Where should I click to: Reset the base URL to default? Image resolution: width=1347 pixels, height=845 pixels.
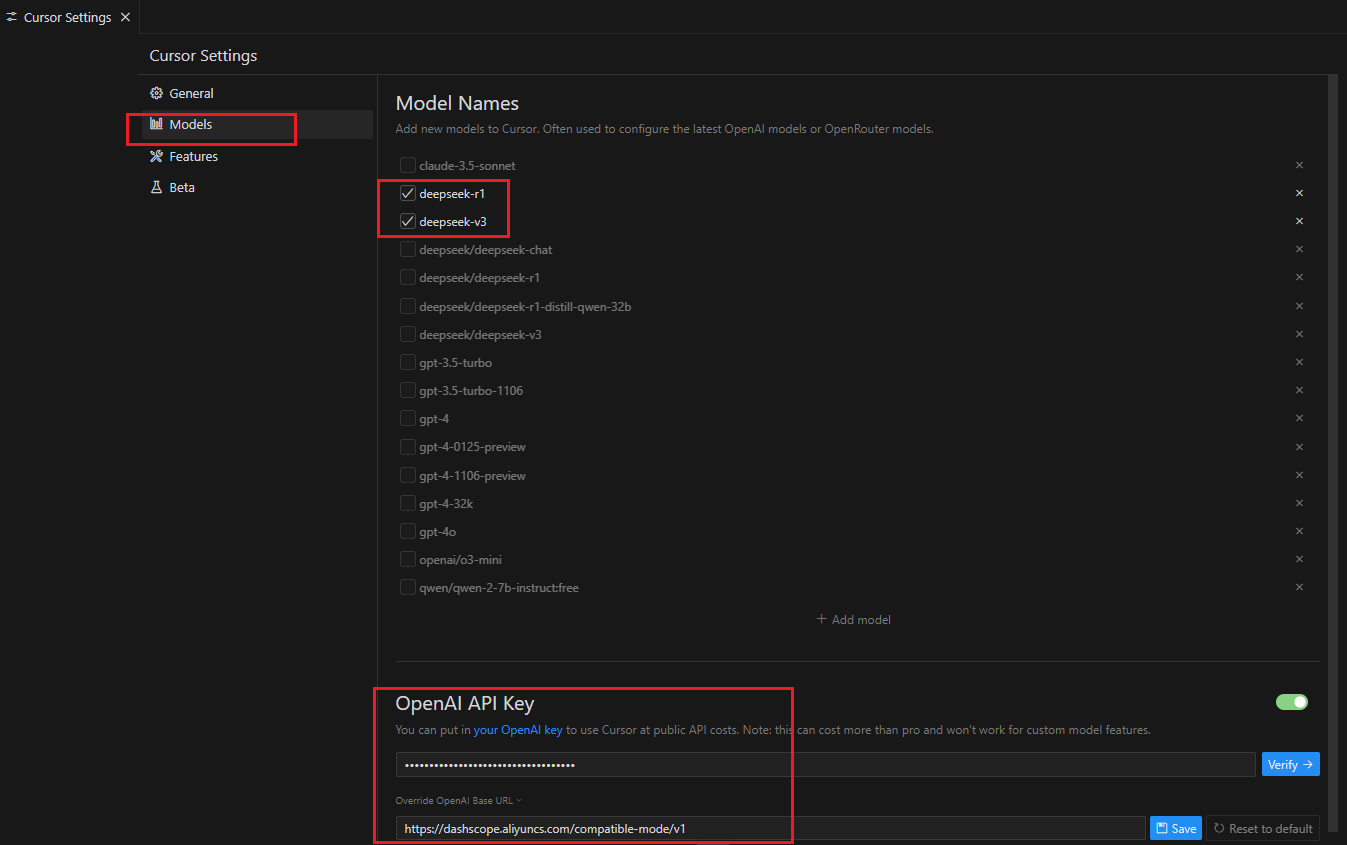click(x=1262, y=828)
